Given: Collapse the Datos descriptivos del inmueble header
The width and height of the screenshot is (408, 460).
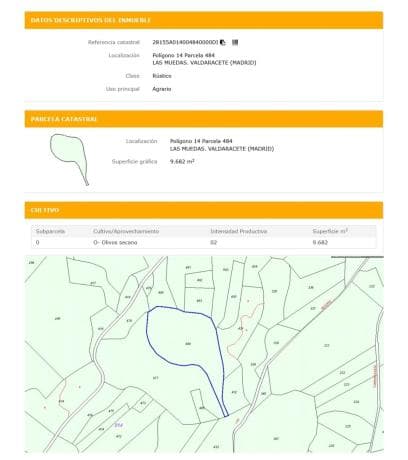Looking at the screenshot, I should click(204, 20).
